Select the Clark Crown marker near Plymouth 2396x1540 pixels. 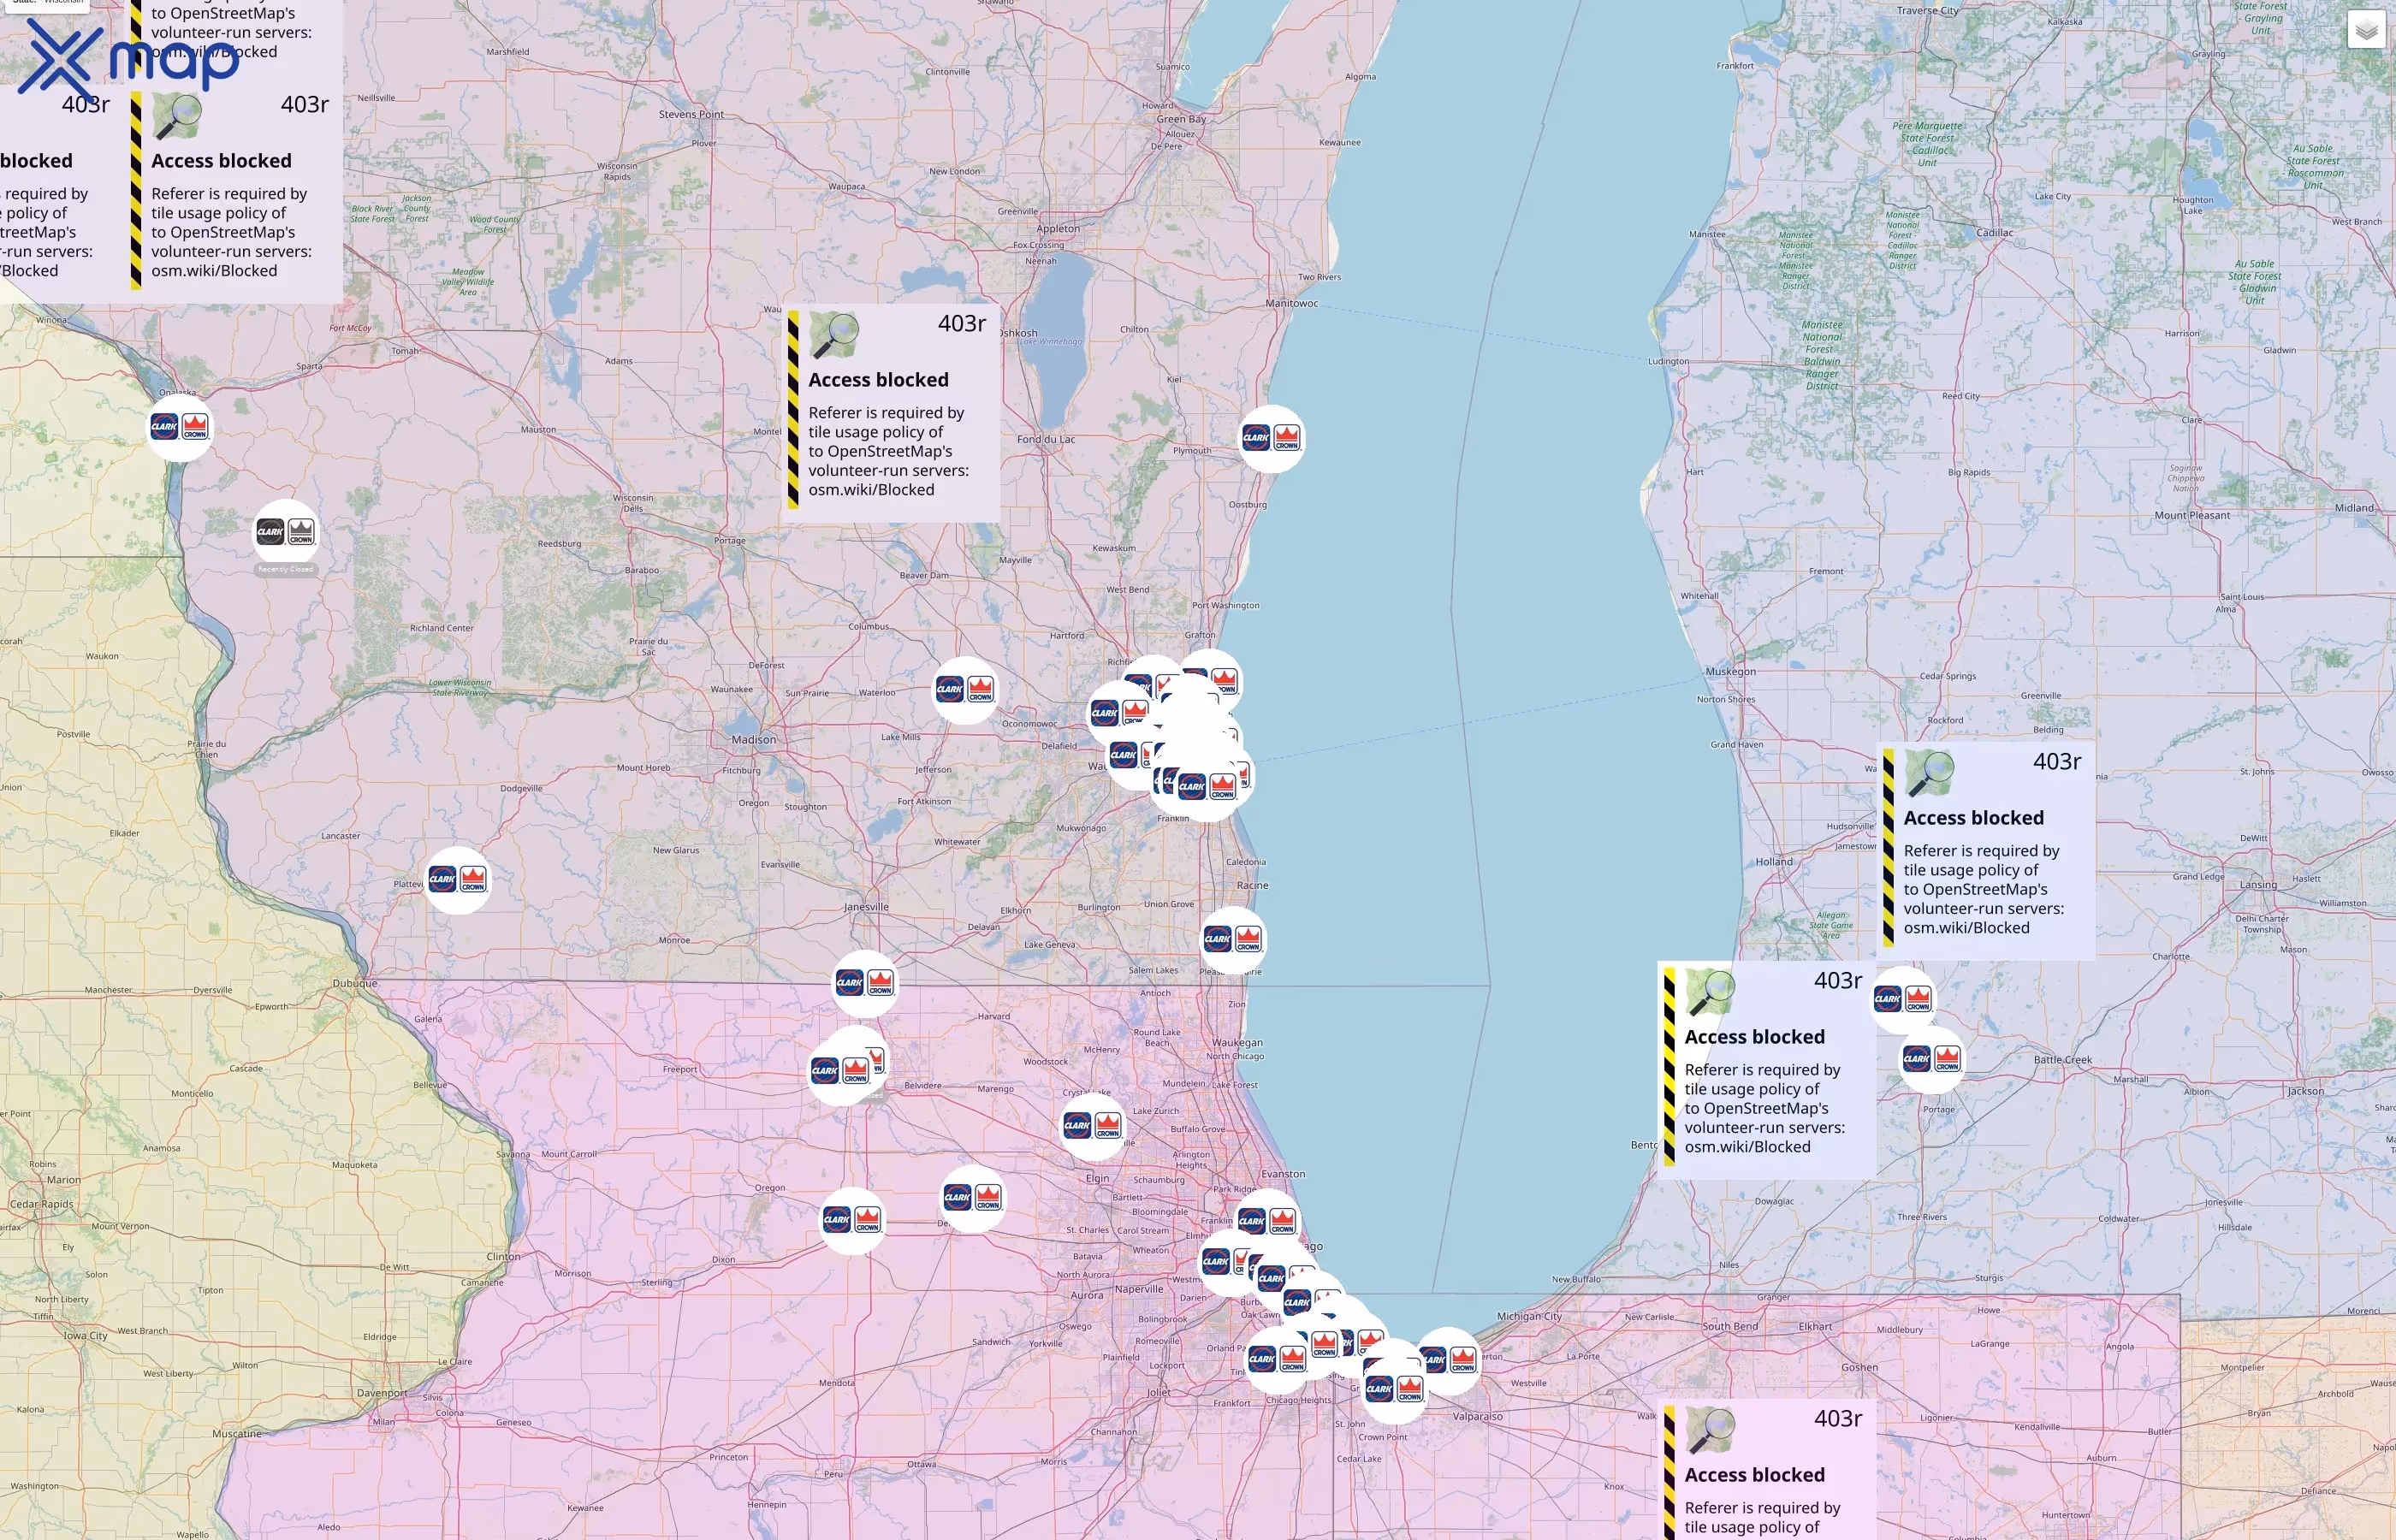tap(1271, 438)
